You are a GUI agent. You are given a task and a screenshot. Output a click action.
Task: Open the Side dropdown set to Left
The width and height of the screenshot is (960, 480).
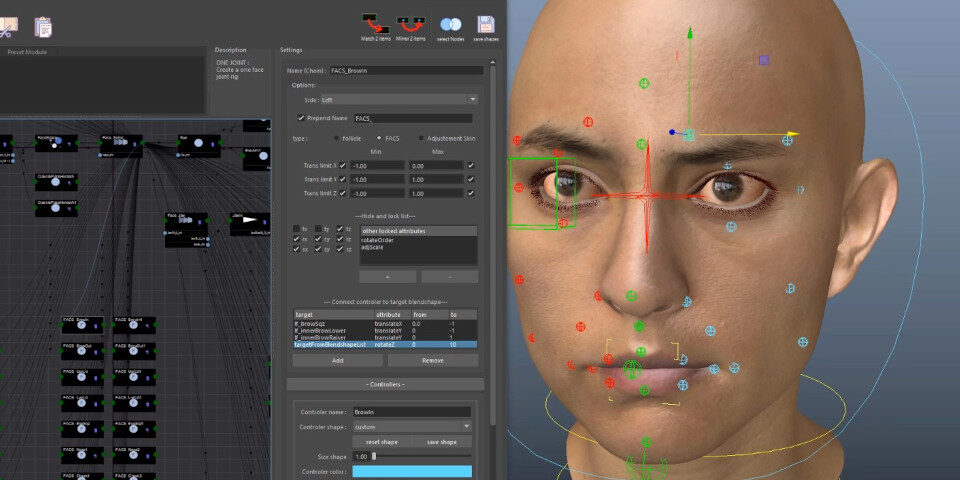point(398,100)
